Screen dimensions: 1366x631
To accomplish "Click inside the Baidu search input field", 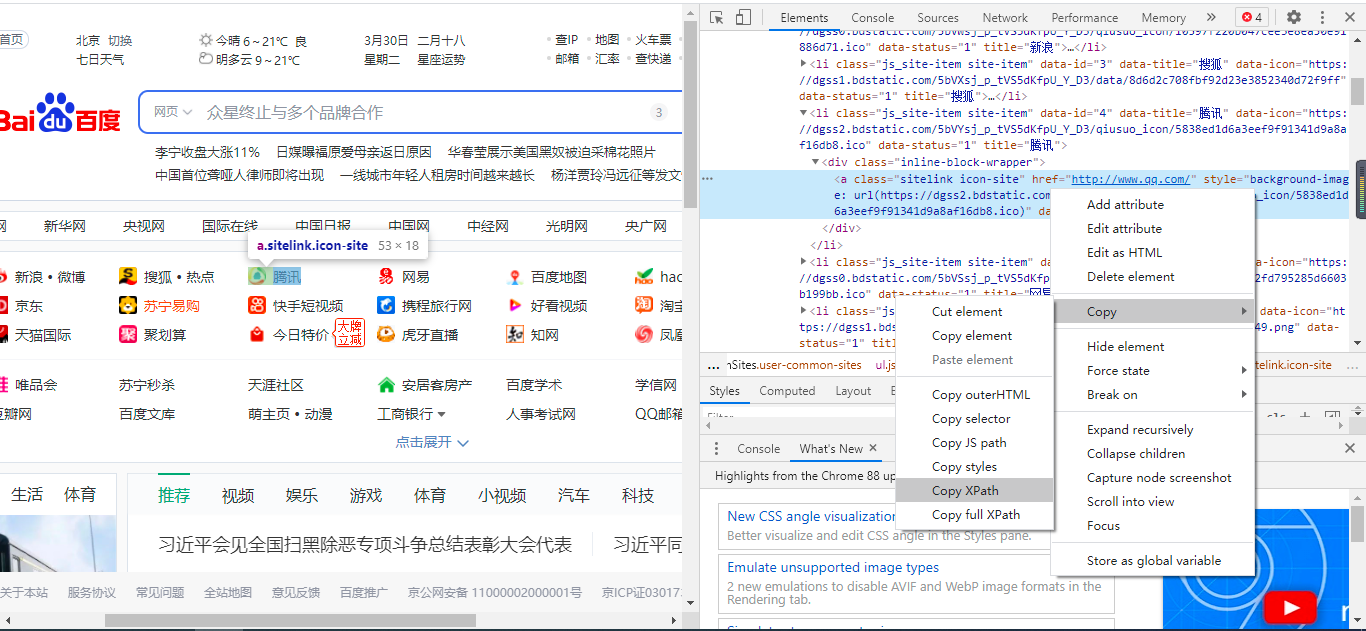I will pyautogui.click(x=400, y=112).
